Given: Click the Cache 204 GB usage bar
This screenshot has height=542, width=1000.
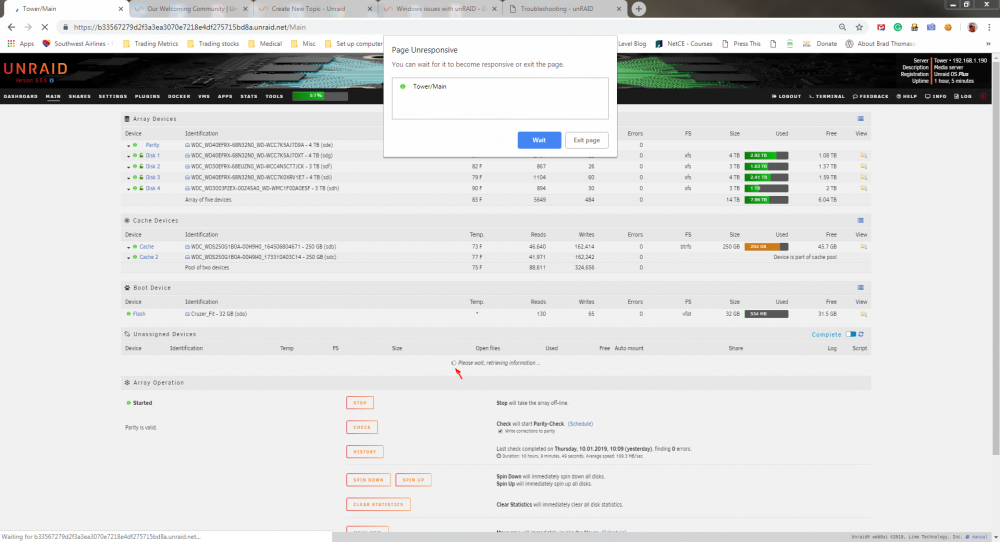Looking at the screenshot, I should [x=767, y=246].
